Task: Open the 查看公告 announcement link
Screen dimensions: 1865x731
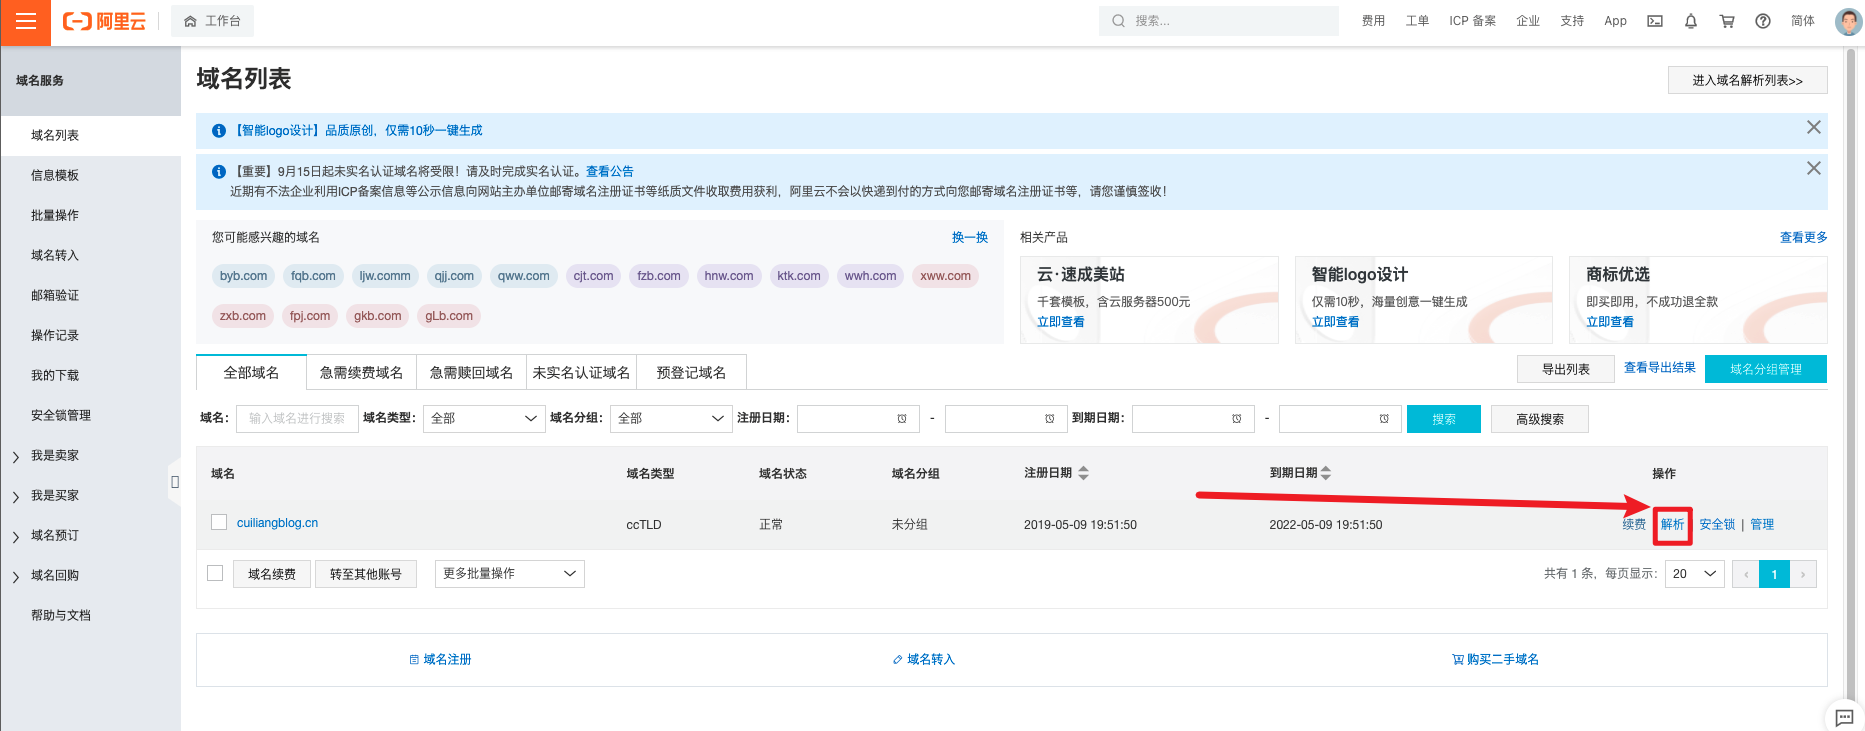Action: 610,171
